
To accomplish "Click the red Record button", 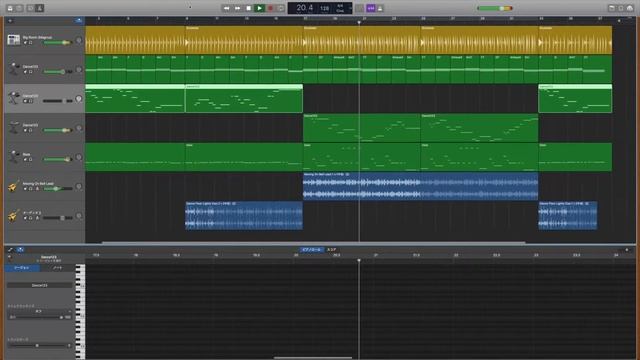I will coord(270,8).
